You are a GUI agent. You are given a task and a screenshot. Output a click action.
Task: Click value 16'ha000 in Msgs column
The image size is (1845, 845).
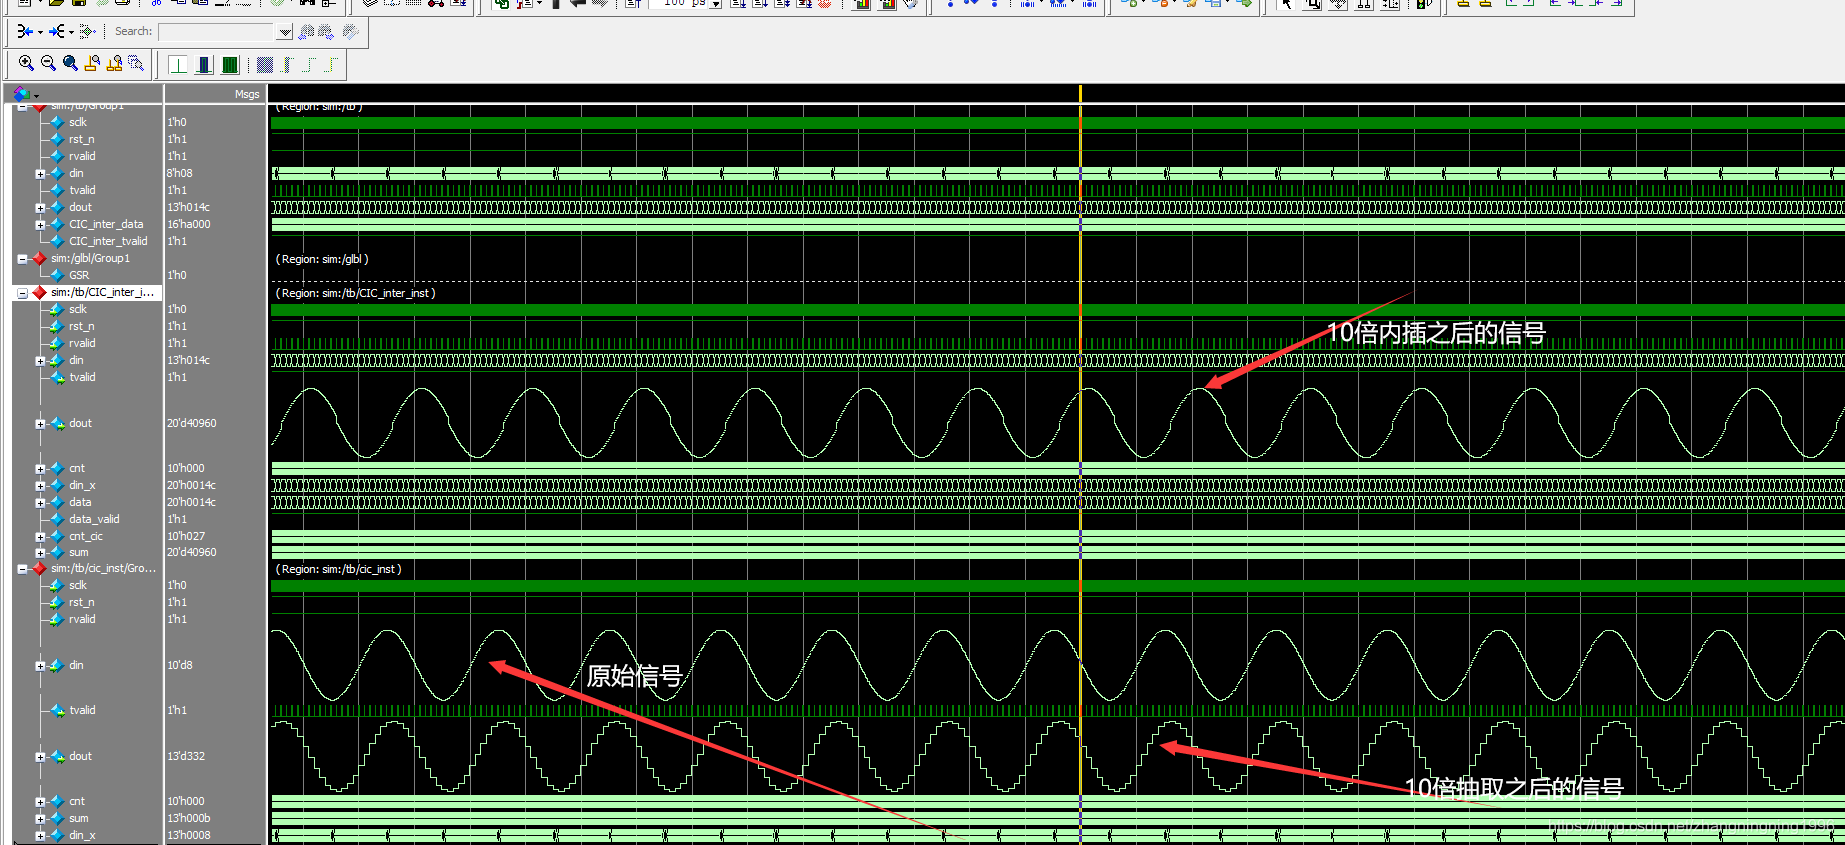[189, 224]
